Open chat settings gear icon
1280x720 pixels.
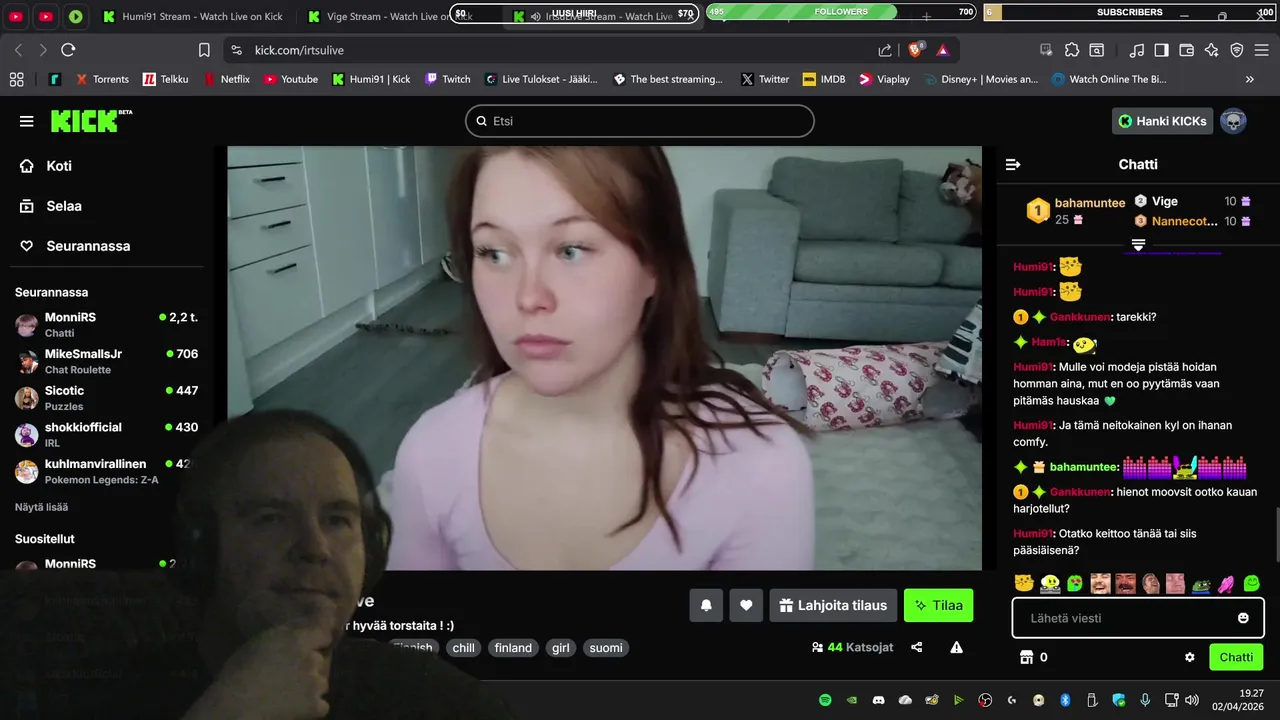tap(1190, 657)
